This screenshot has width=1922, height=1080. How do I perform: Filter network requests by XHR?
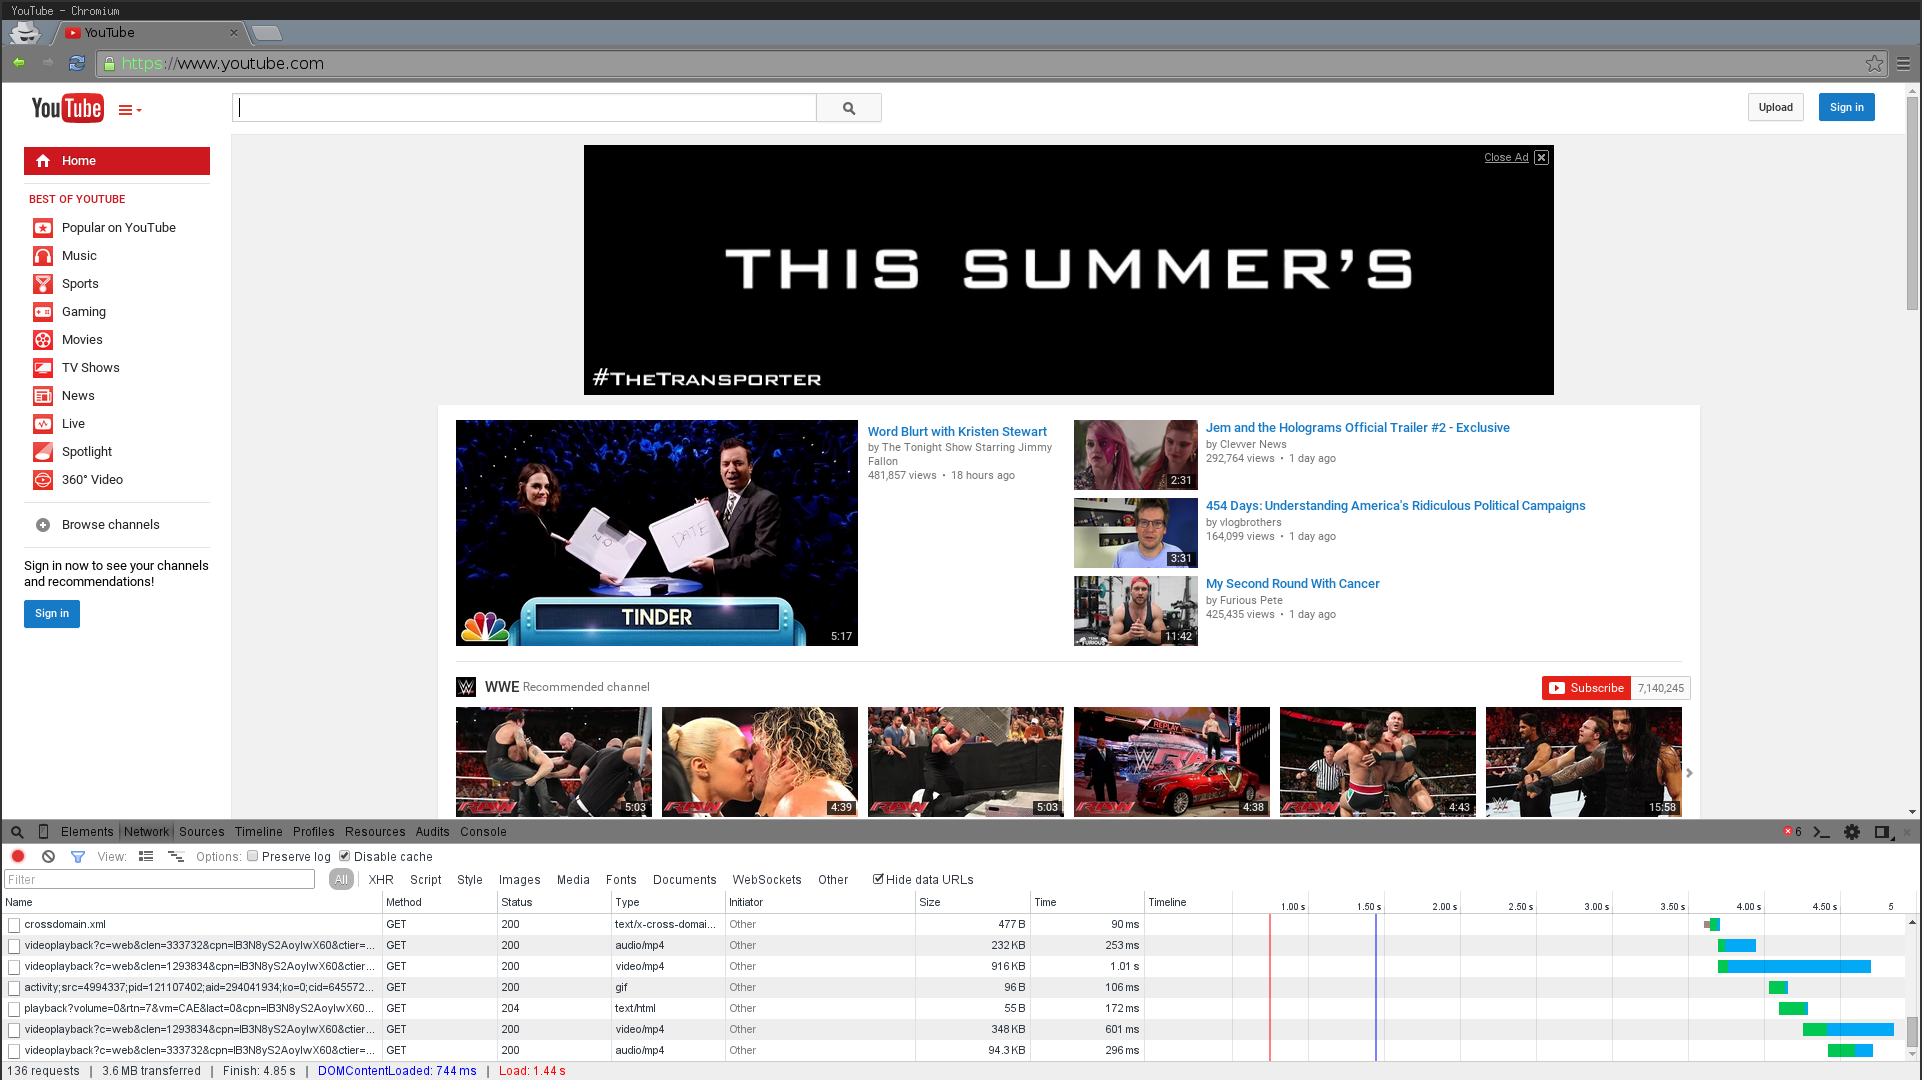point(380,879)
